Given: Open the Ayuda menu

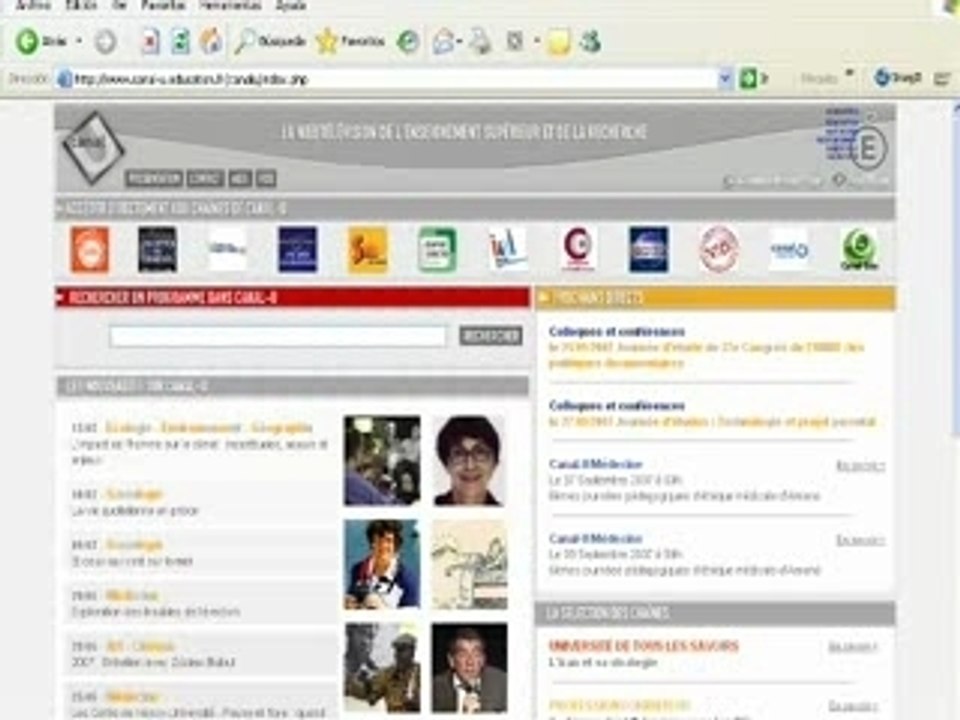Looking at the screenshot, I should click(x=291, y=5).
